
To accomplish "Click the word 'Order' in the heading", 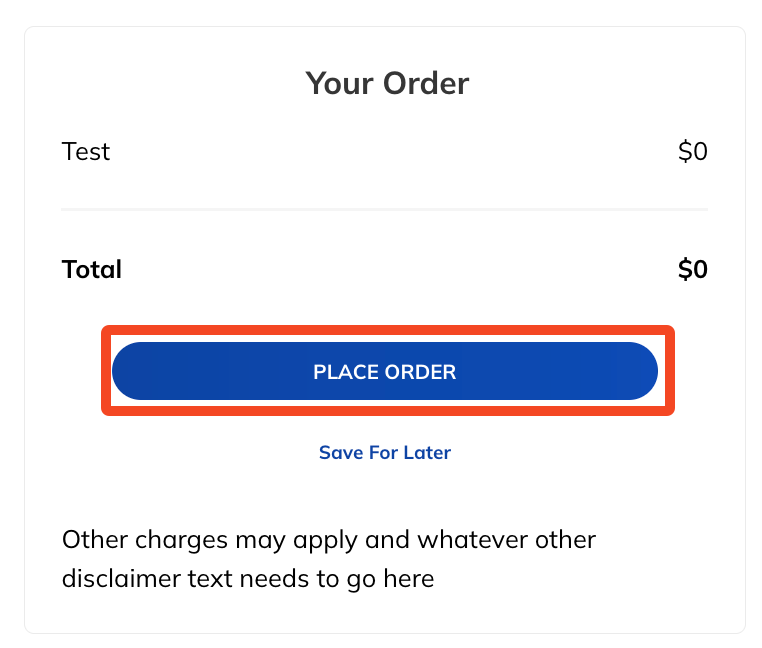I will click(x=428, y=83).
